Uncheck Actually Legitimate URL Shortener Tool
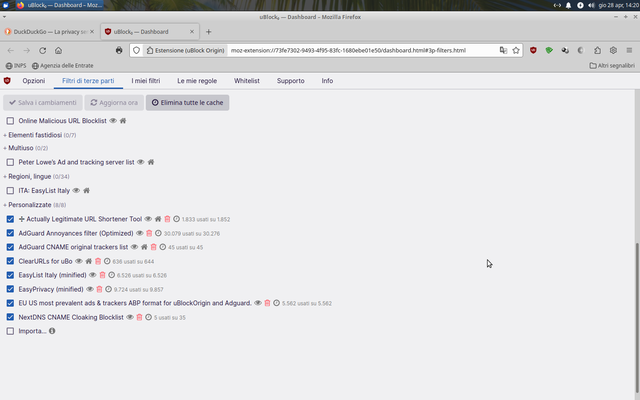The height and width of the screenshot is (400, 640). coord(10,219)
